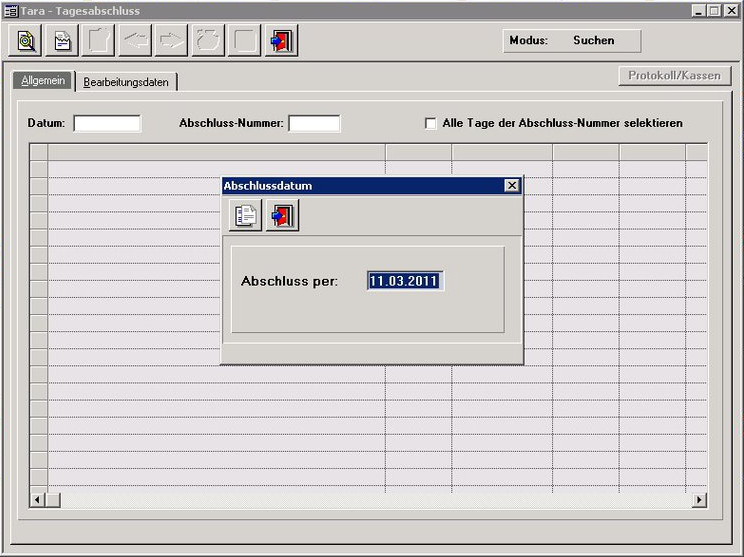
Task: Click the document report icon in the main toolbar
Action: coord(62,41)
